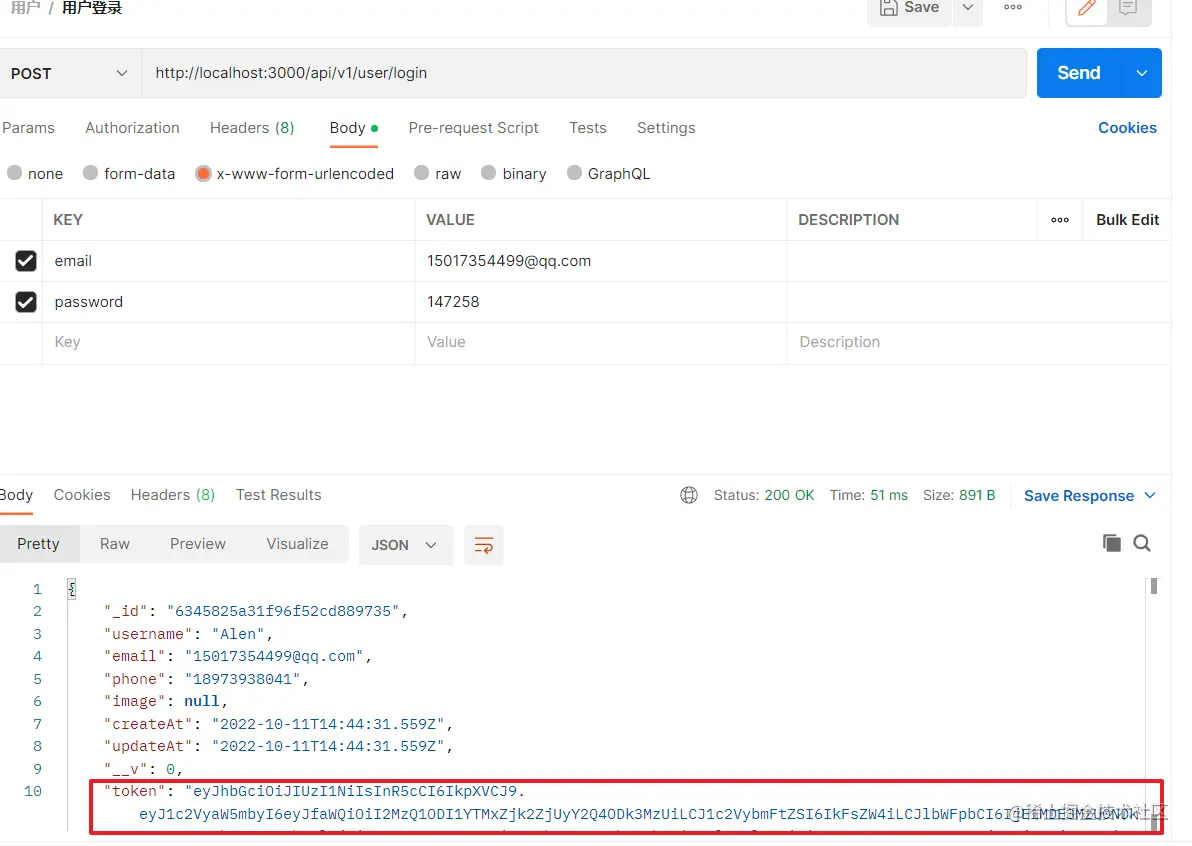Click the email key cell
This screenshot has height=846, width=1192.
[x=229, y=261]
